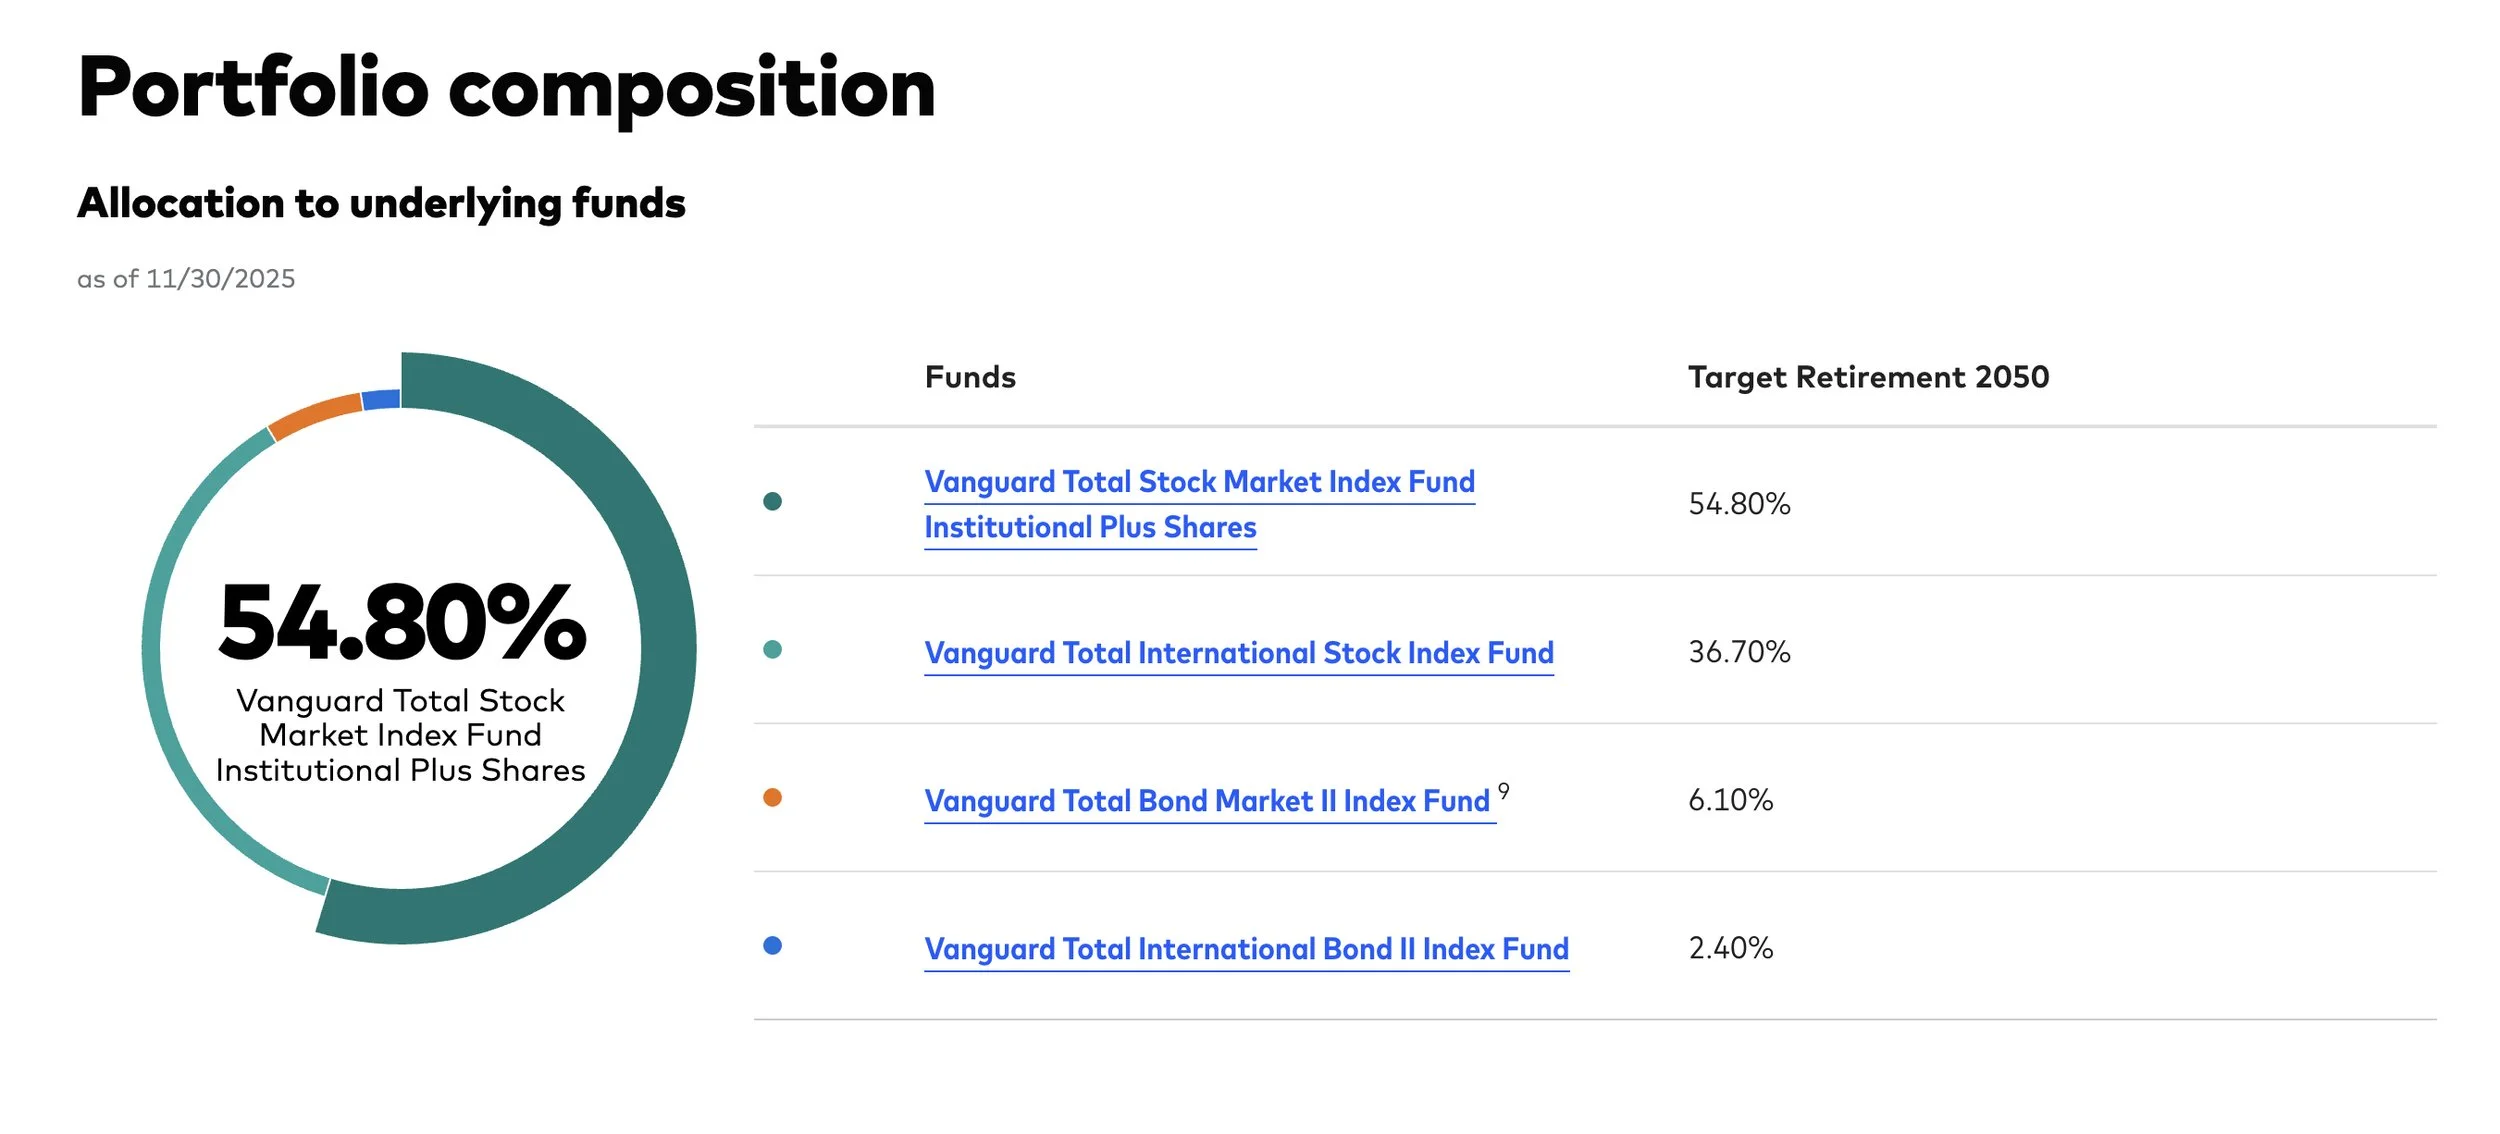Viewport: 2500px width, 1134px height.
Task: Click the Portfolio composition heading
Action: tap(506, 90)
